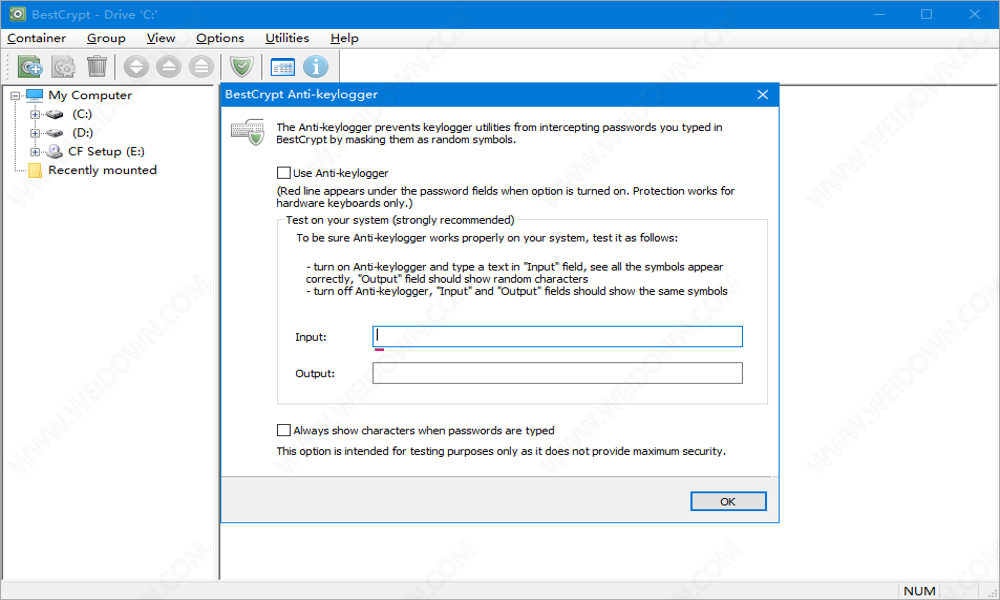Select the (D:) drive label
Viewport: 1000px width, 600px height.
click(x=82, y=133)
